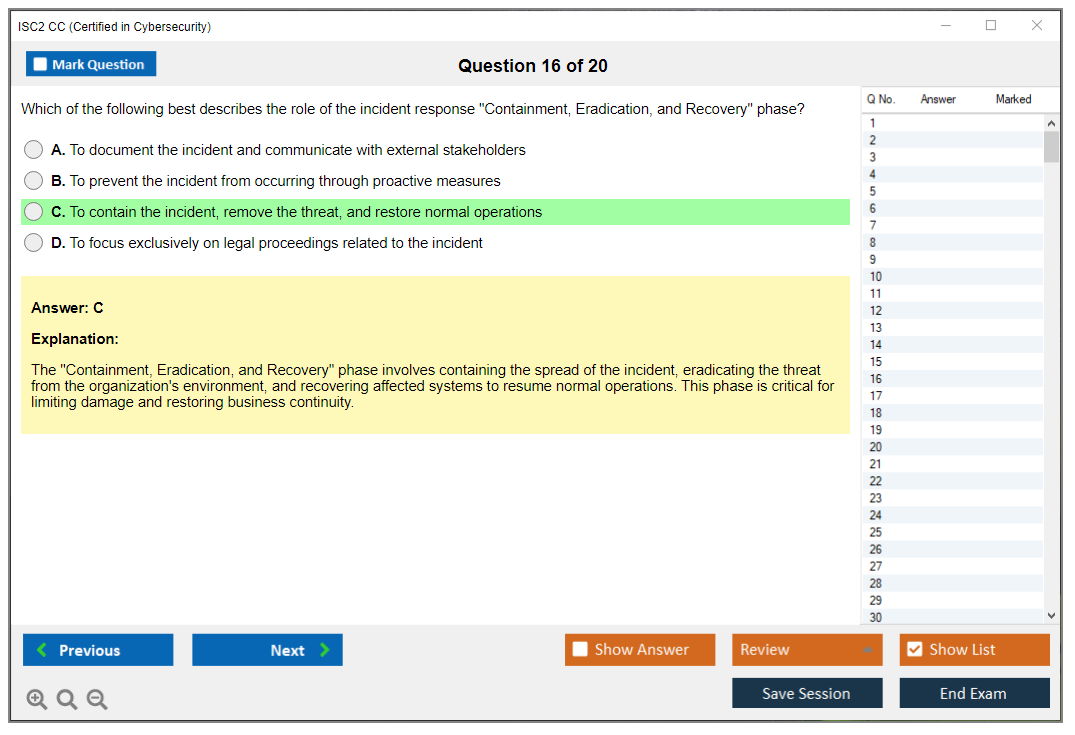1075x735 pixels.
Task: Pick answer D radio option
Action: coord(34,243)
